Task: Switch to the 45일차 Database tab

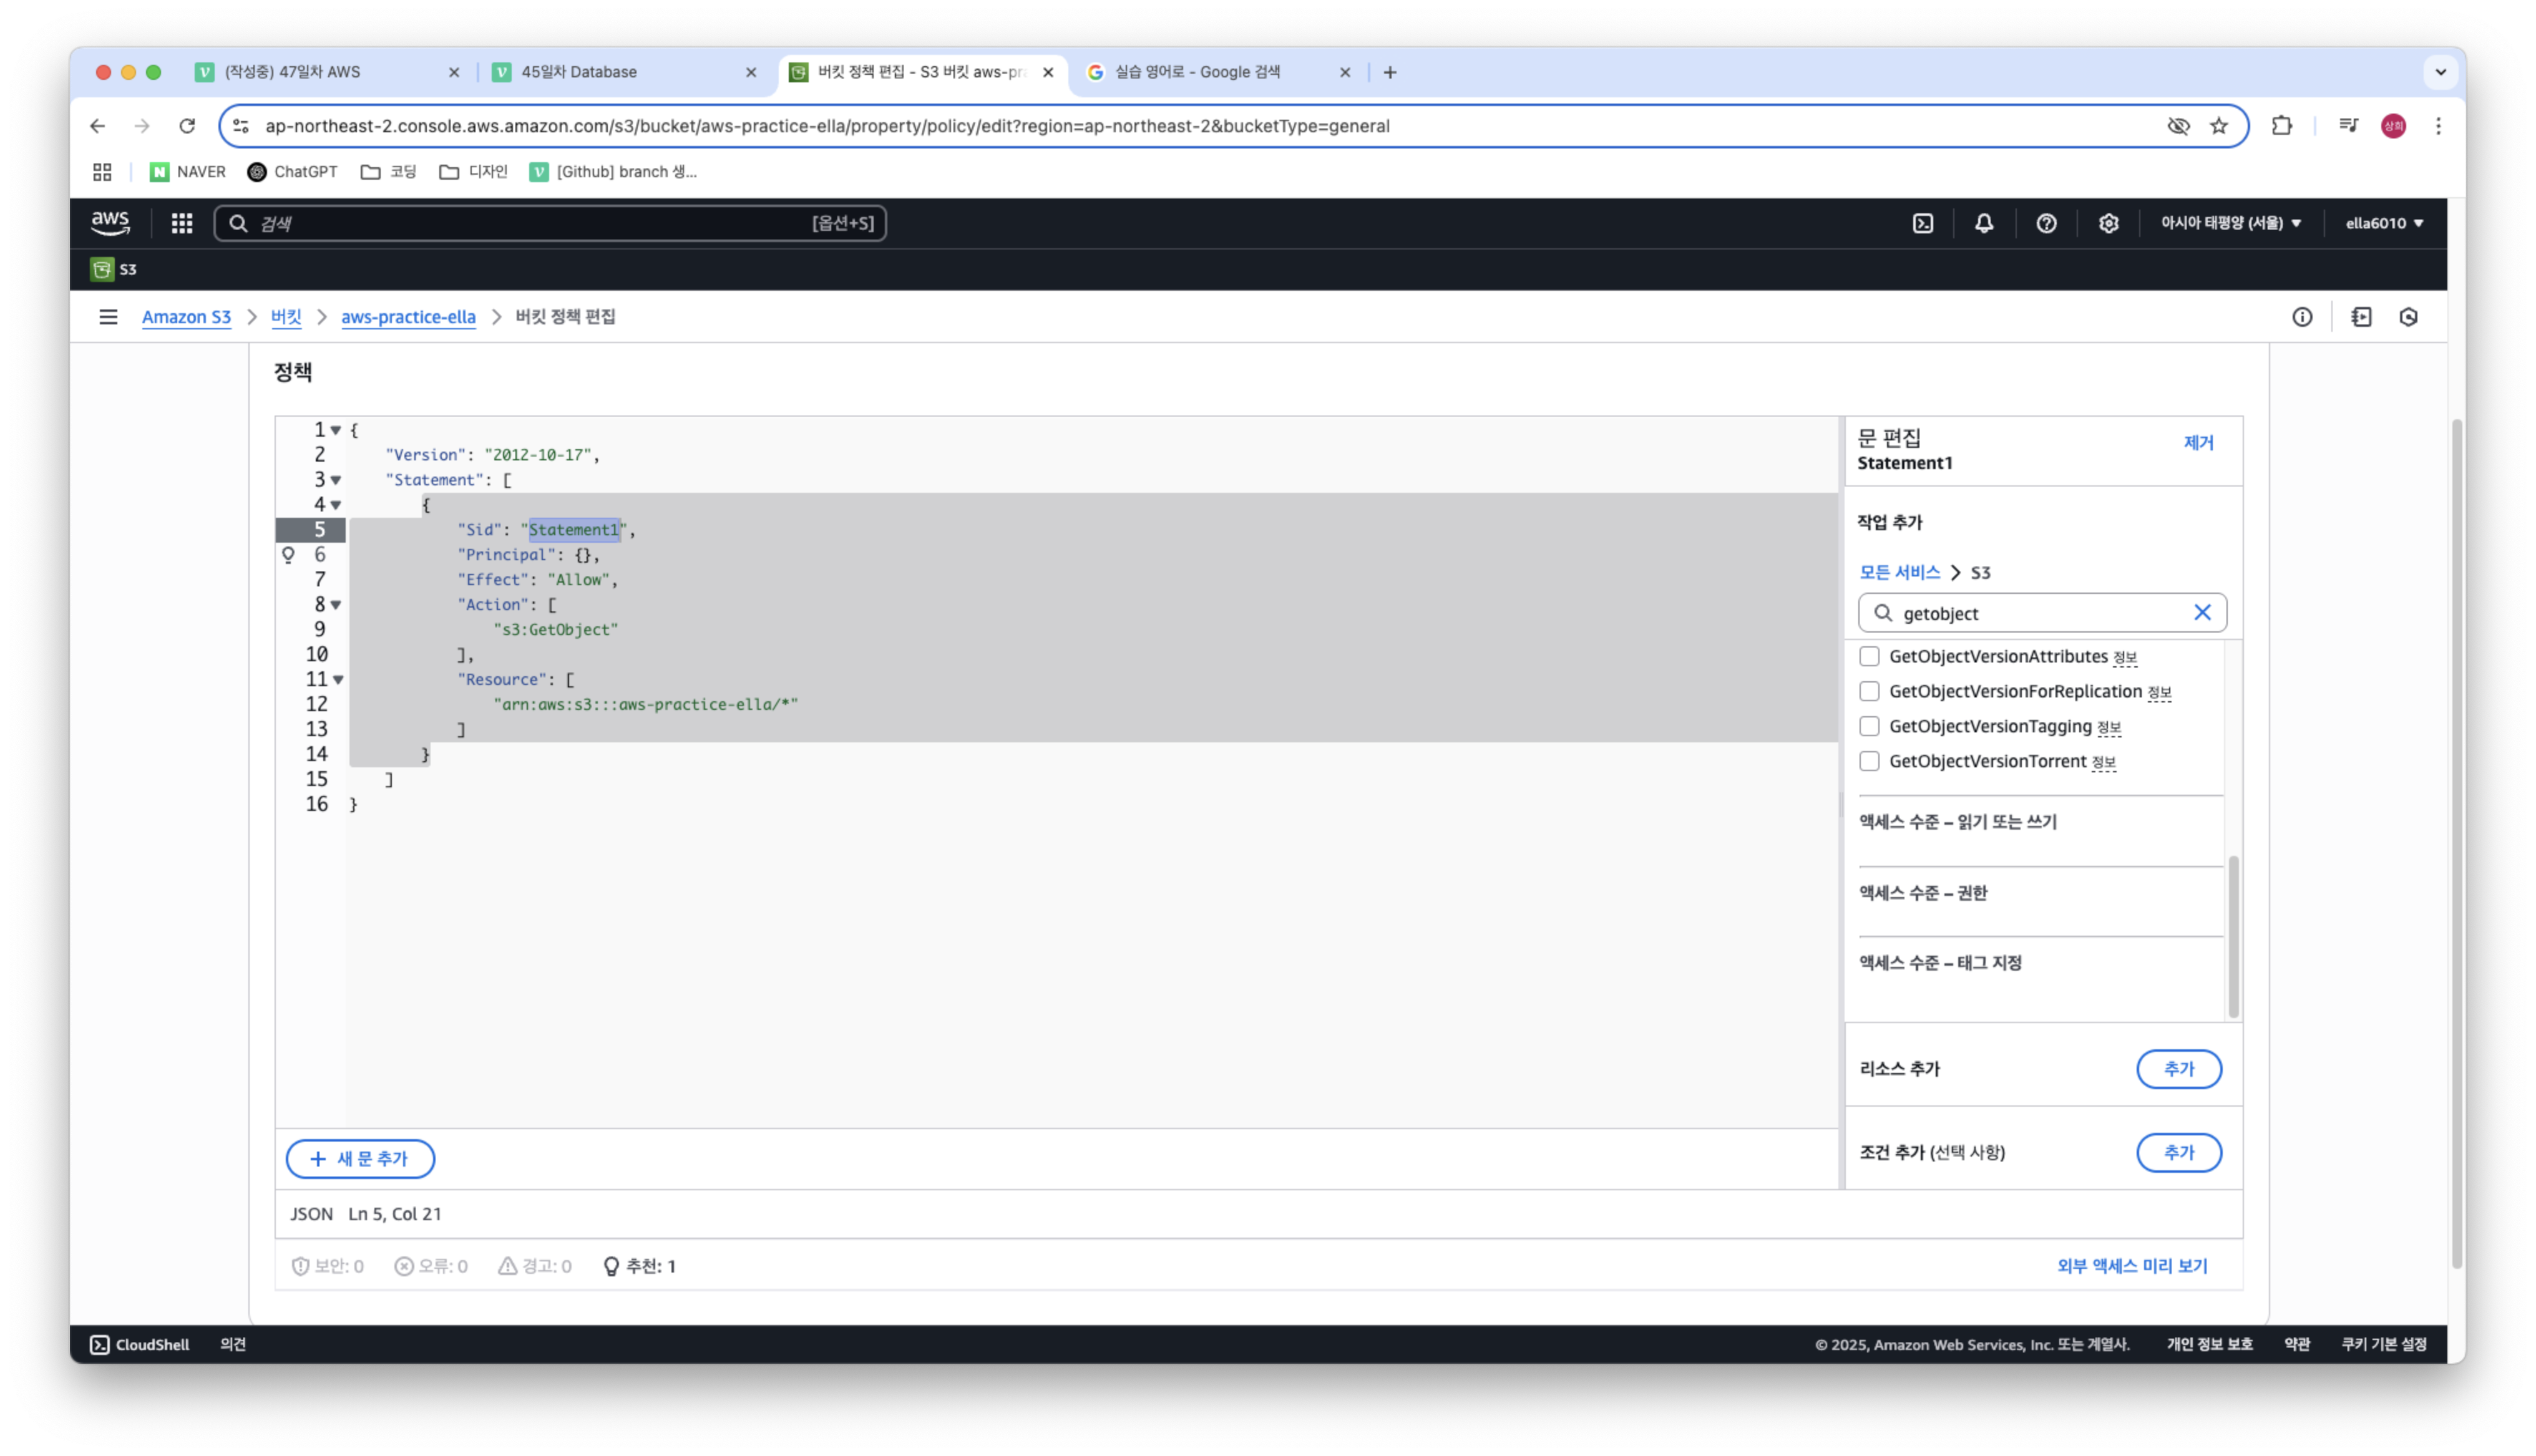Action: 625,72
